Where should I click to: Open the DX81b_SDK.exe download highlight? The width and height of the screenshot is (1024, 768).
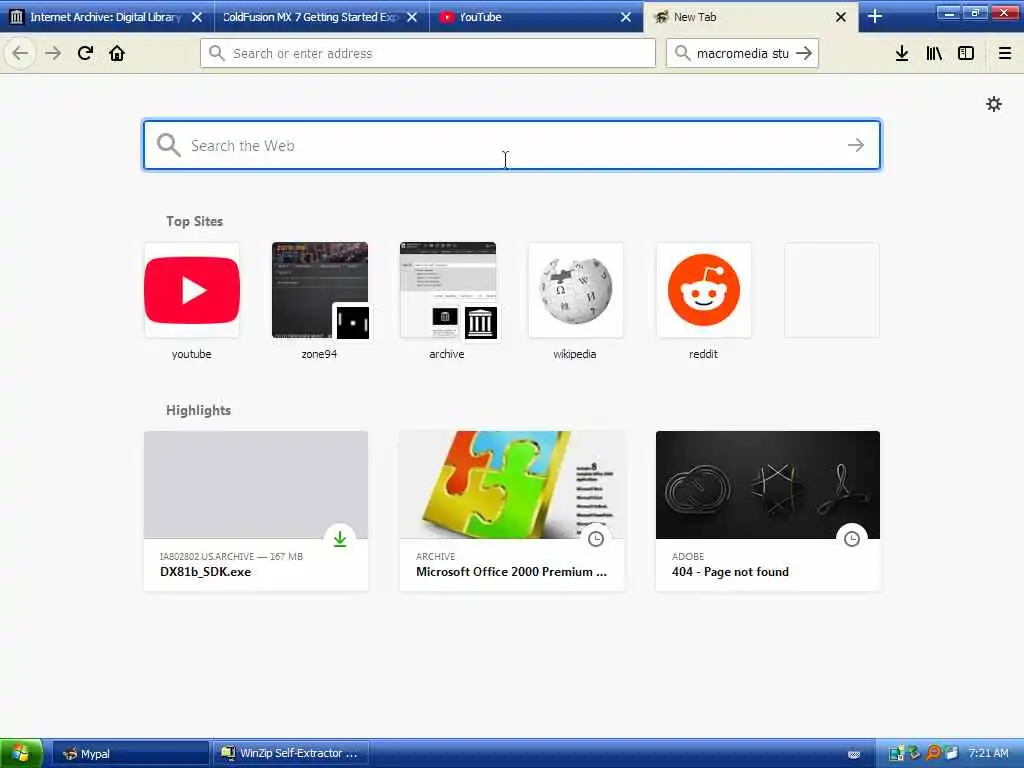point(255,511)
